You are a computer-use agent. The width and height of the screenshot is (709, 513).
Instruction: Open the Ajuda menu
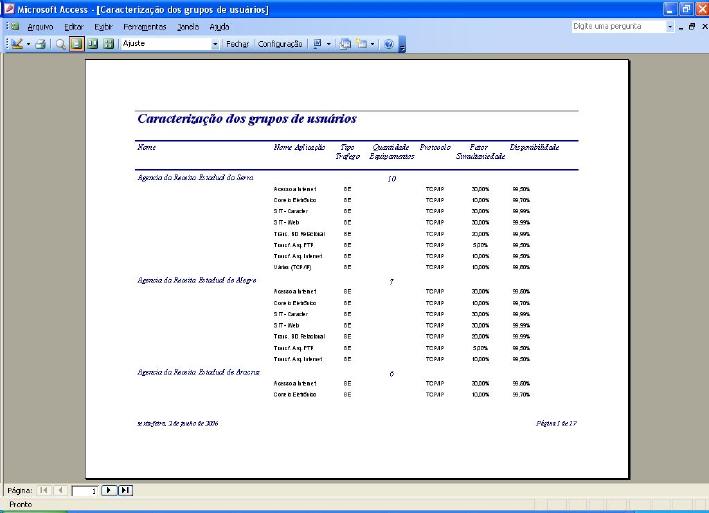(x=219, y=27)
